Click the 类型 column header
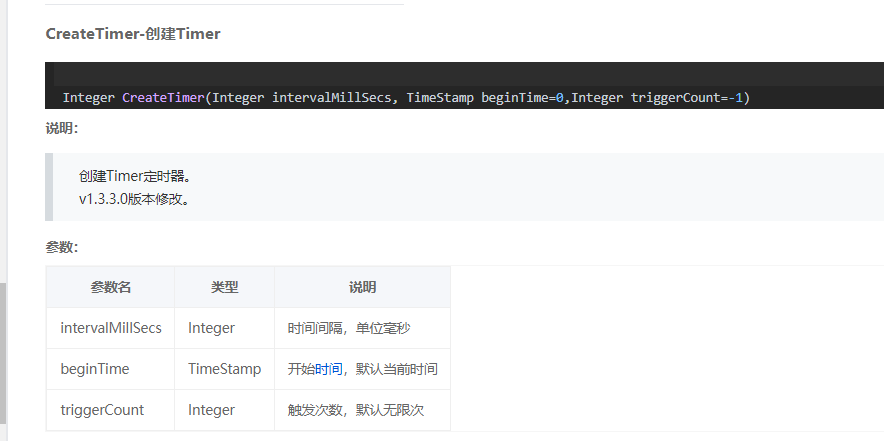The width and height of the screenshot is (884, 441). (x=224, y=287)
